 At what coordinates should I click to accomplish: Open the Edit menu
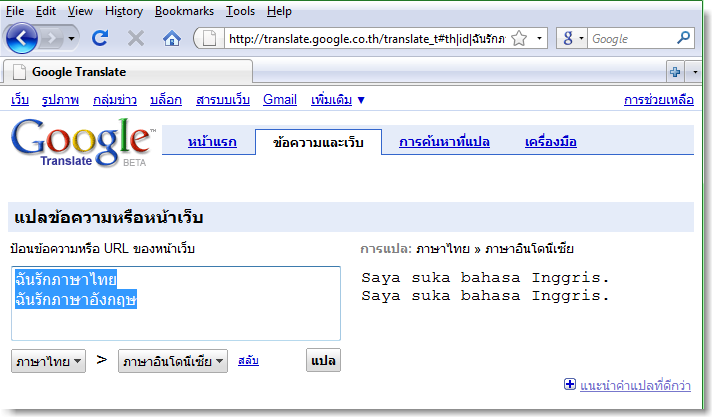(x=45, y=11)
